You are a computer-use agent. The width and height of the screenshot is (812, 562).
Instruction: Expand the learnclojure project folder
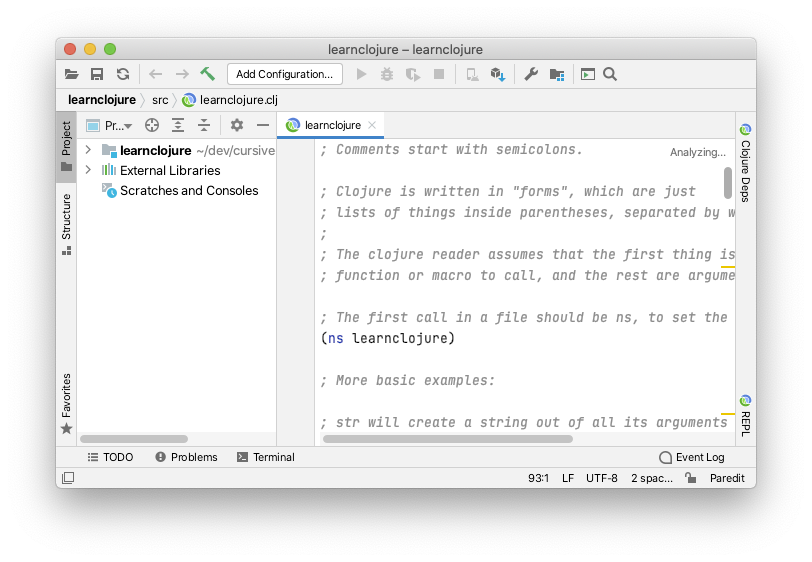click(x=88, y=150)
